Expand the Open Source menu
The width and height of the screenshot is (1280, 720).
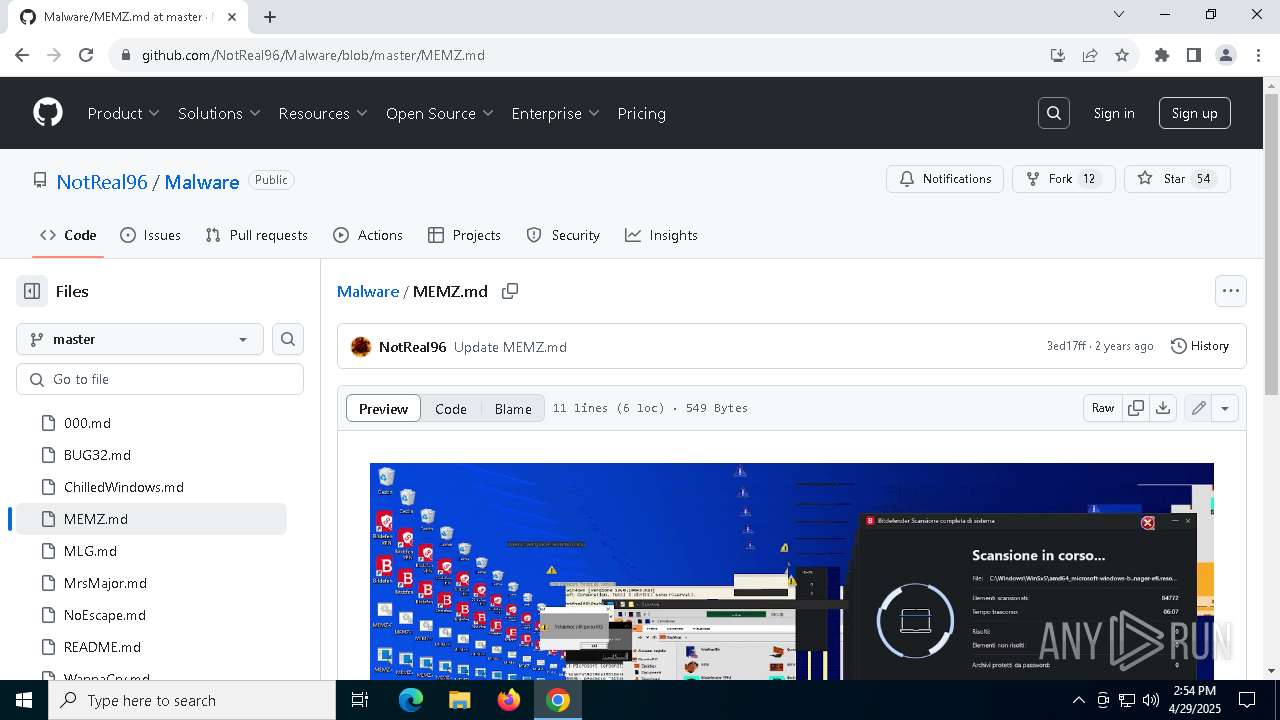click(x=440, y=113)
